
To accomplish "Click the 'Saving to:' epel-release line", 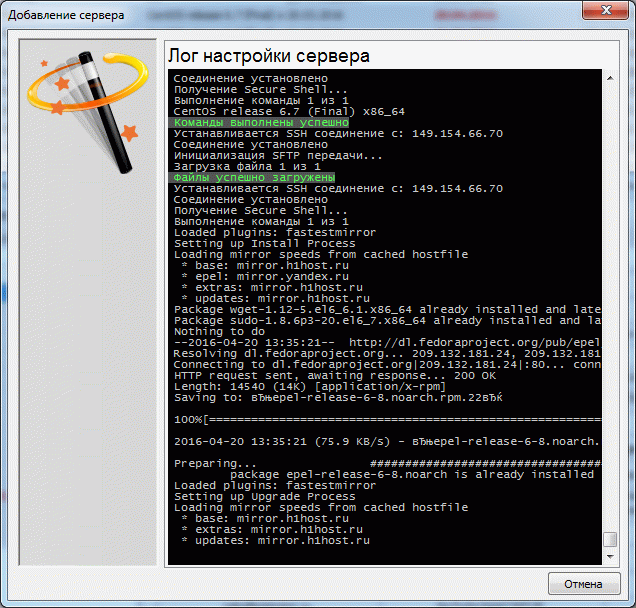I will coord(338,397).
